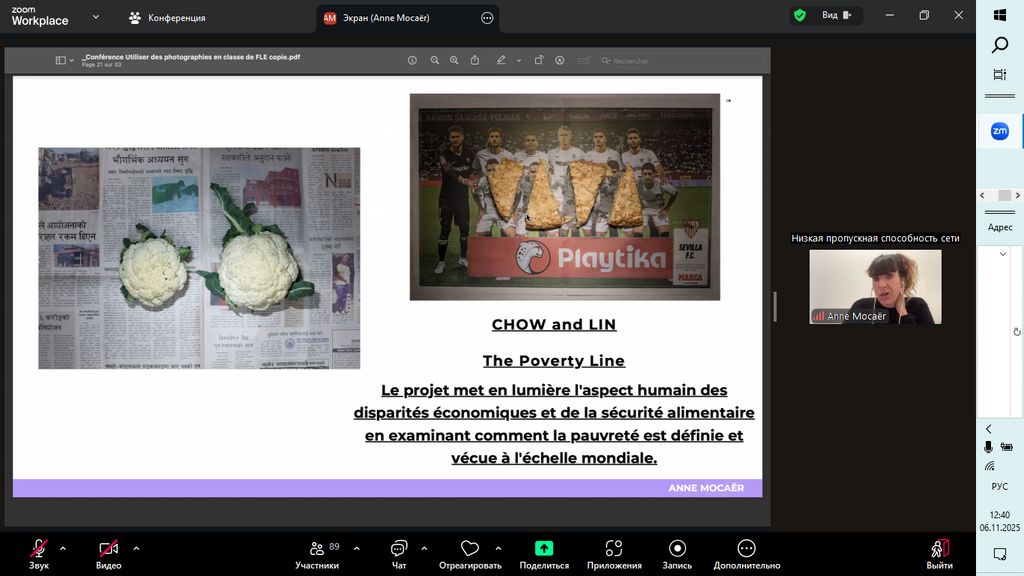The height and width of the screenshot is (576, 1024).
Task: Open the ellipsis options on the Экран tab
Action: click(487, 18)
